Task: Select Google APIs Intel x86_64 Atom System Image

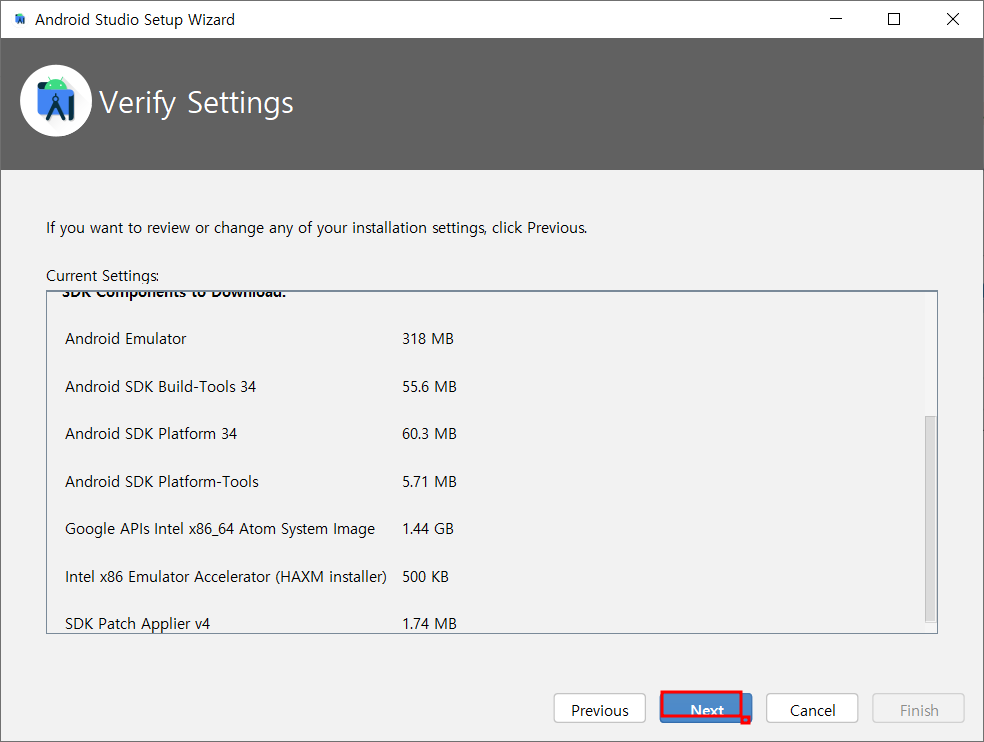Action: click(220, 529)
